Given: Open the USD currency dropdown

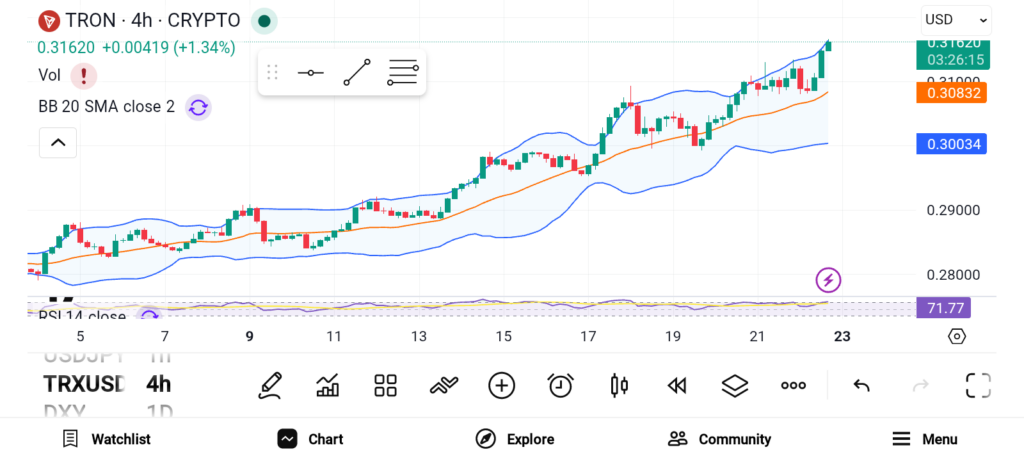Looking at the screenshot, I should [955, 20].
